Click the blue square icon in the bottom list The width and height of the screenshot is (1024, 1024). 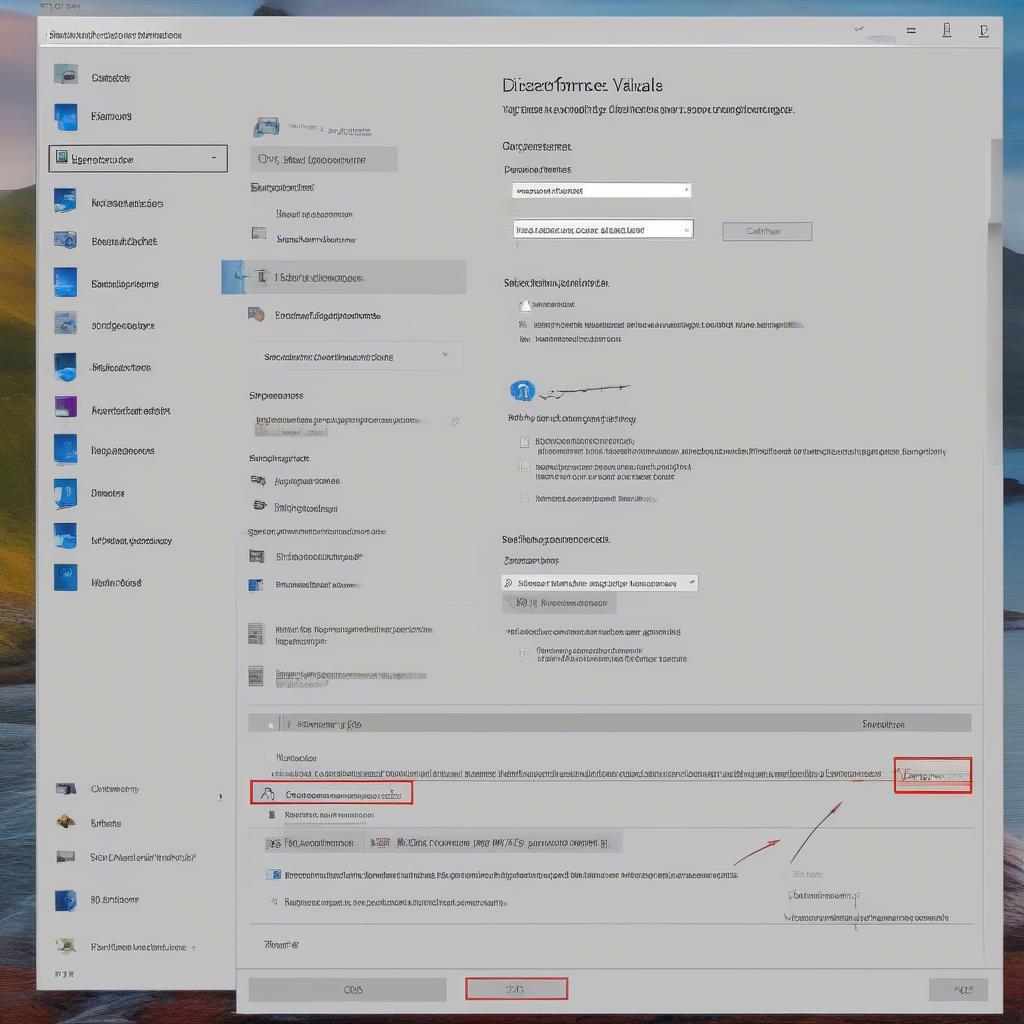pyautogui.click(x=273, y=874)
